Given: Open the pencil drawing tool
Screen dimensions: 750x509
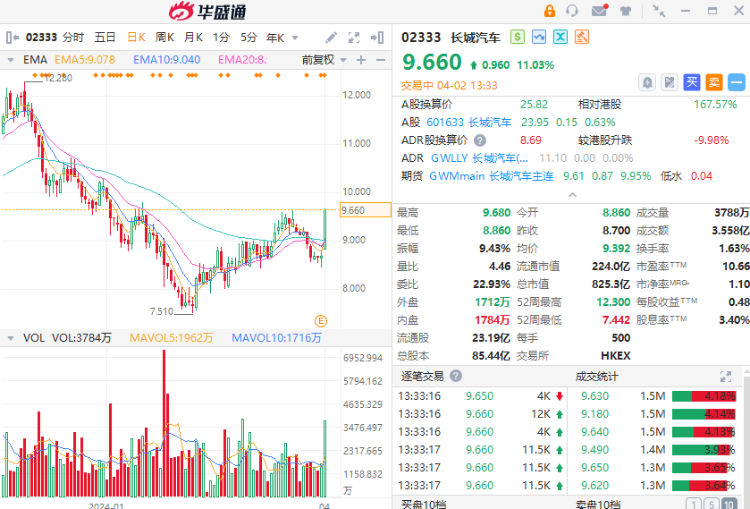Looking at the screenshot, I should 331,37.
